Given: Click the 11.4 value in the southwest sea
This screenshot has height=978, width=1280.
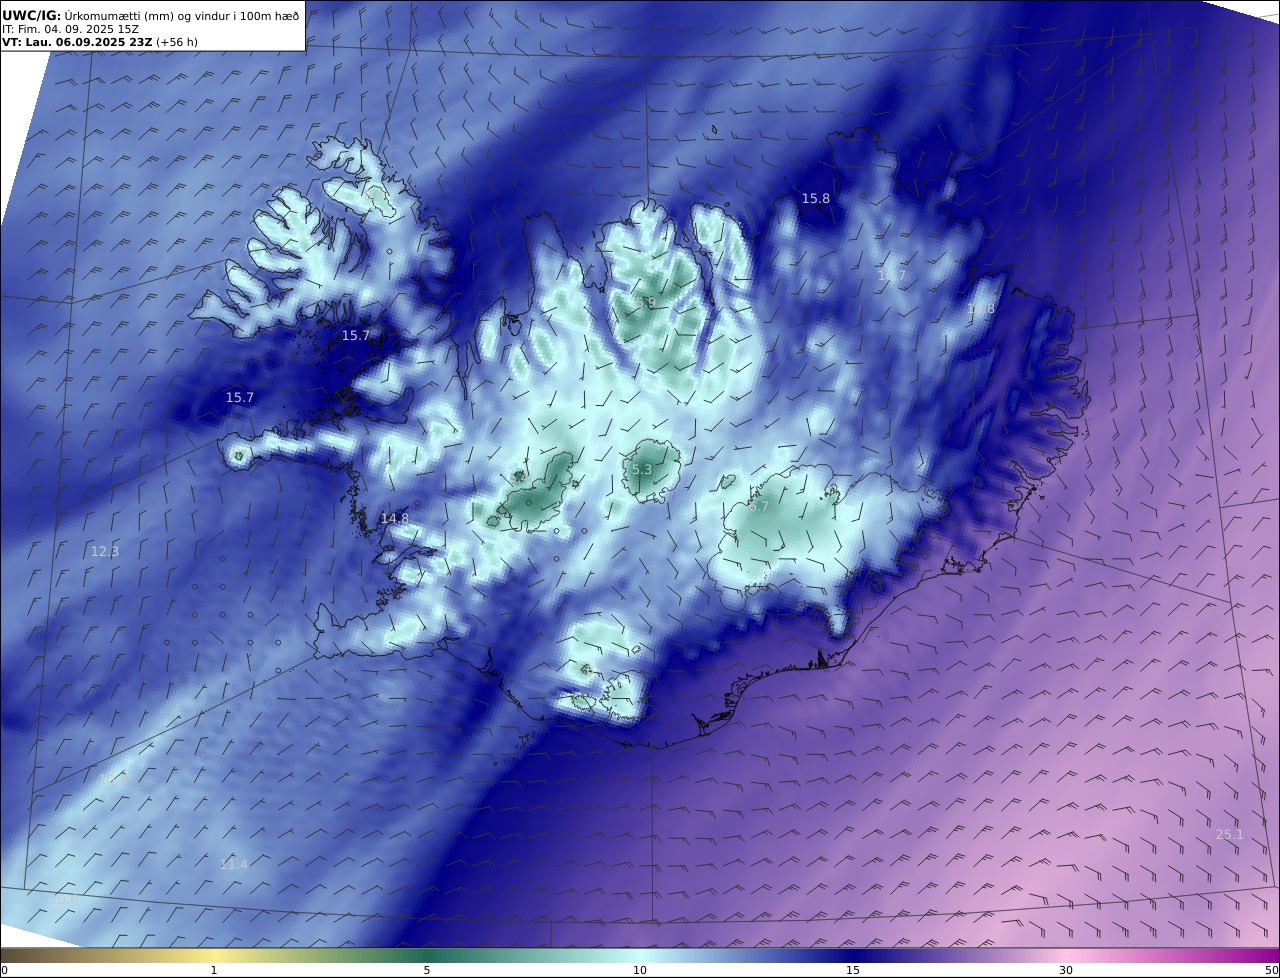Looking at the screenshot, I should pos(234,865).
